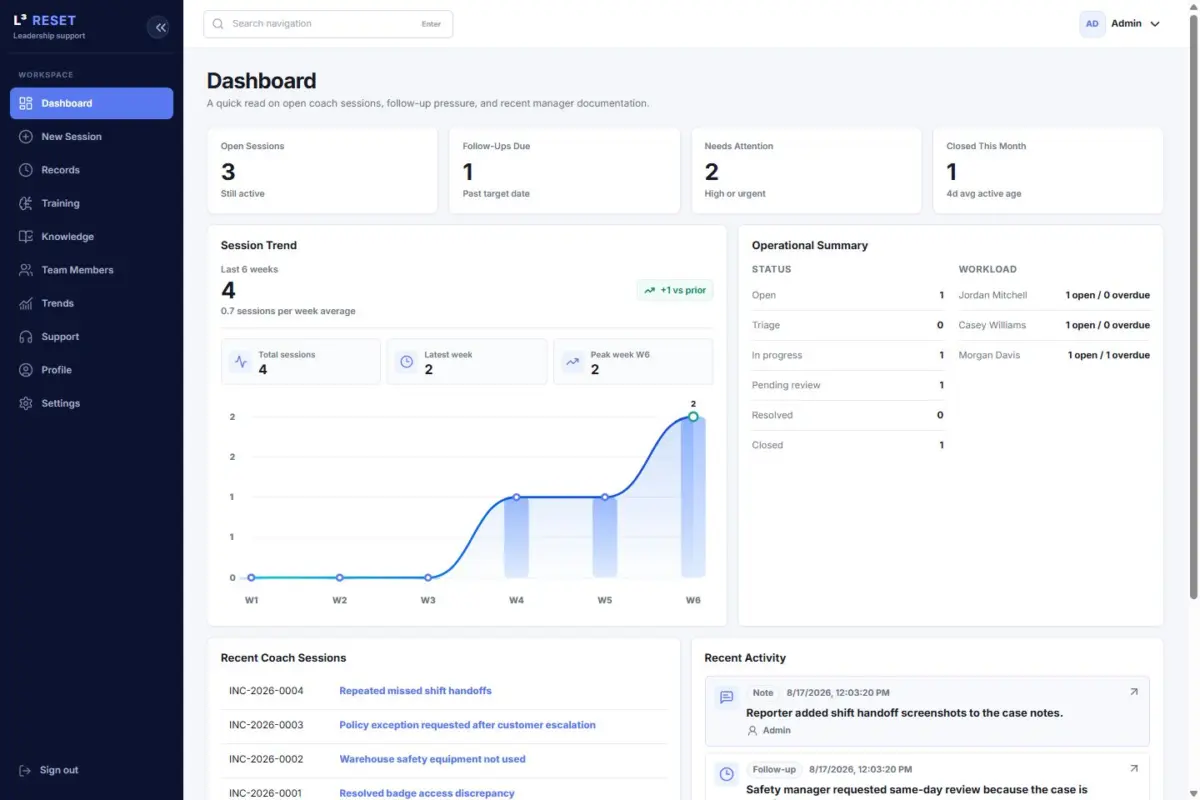
Task: Click the Resolved status row
Action: pyautogui.click(x=848, y=415)
